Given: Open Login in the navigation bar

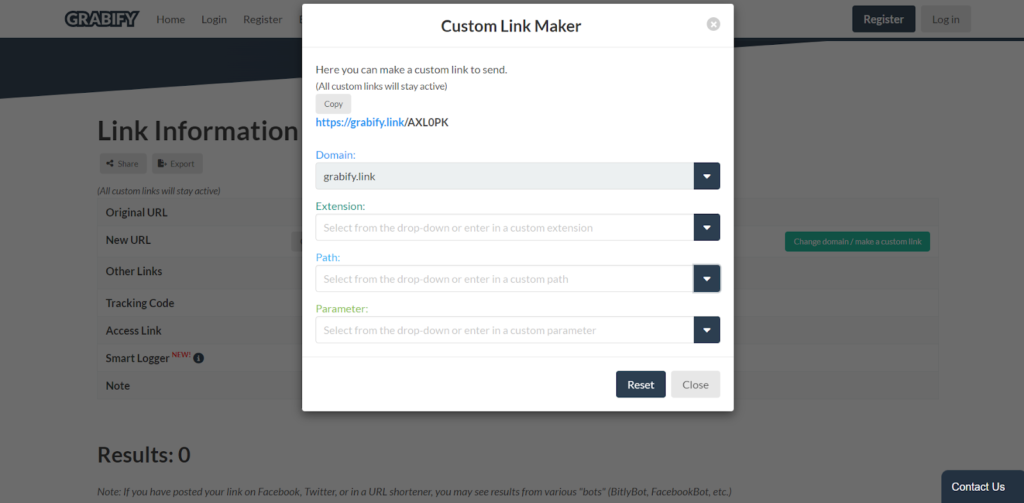Looking at the screenshot, I should point(214,20).
